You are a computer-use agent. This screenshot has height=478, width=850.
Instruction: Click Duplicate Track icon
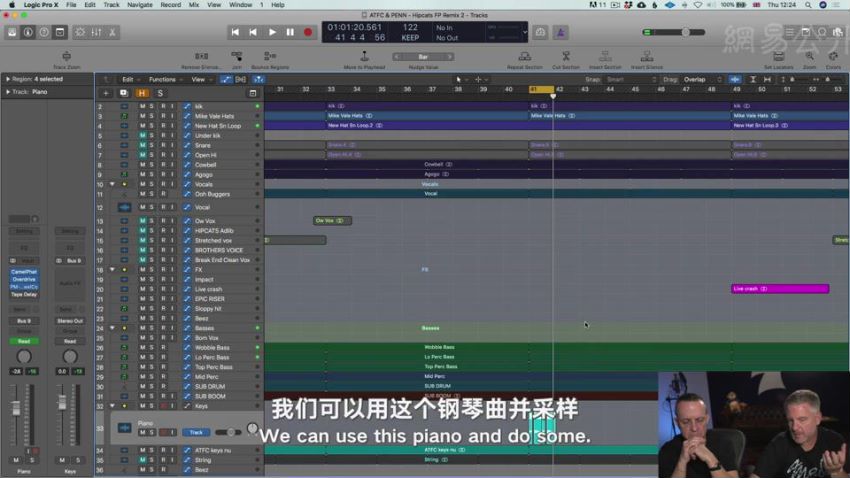(124, 93)
